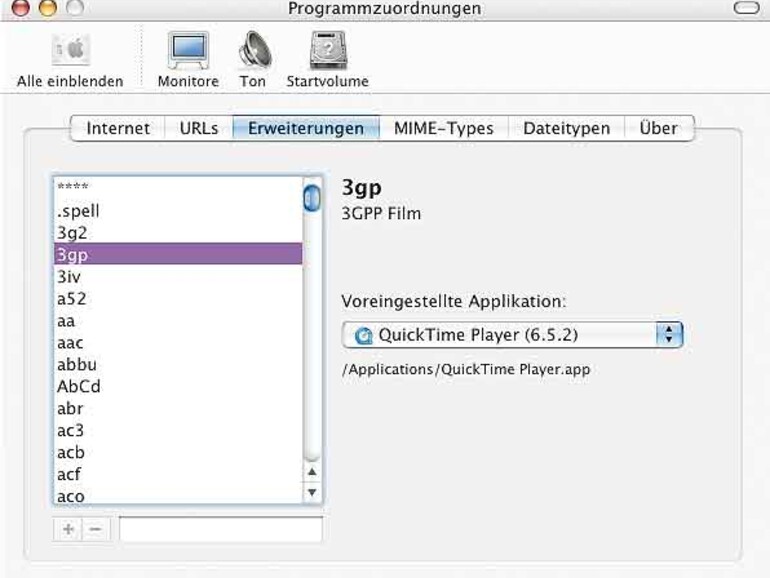Click the toolbar toggle pill in title bar
The width and height of the screenshot is (770, 578).
click(746, 7)
